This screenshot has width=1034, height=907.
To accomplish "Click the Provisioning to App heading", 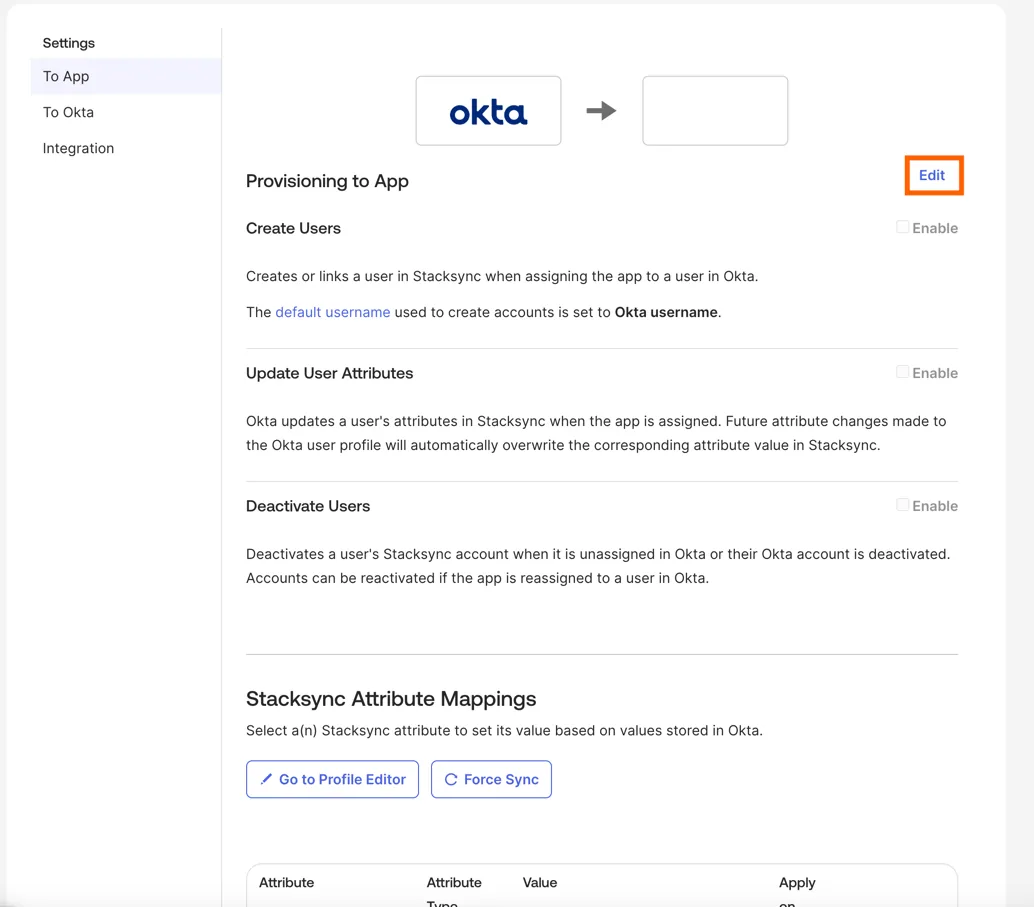I will click(x=327, y=181).
